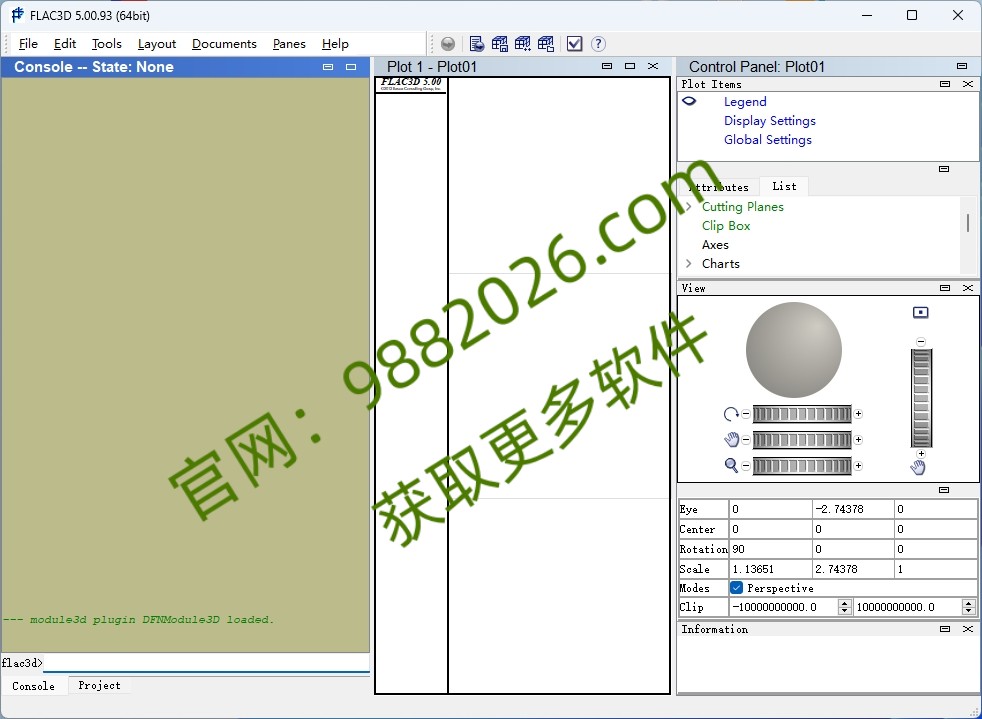Select the List tab

pos(784,186)
